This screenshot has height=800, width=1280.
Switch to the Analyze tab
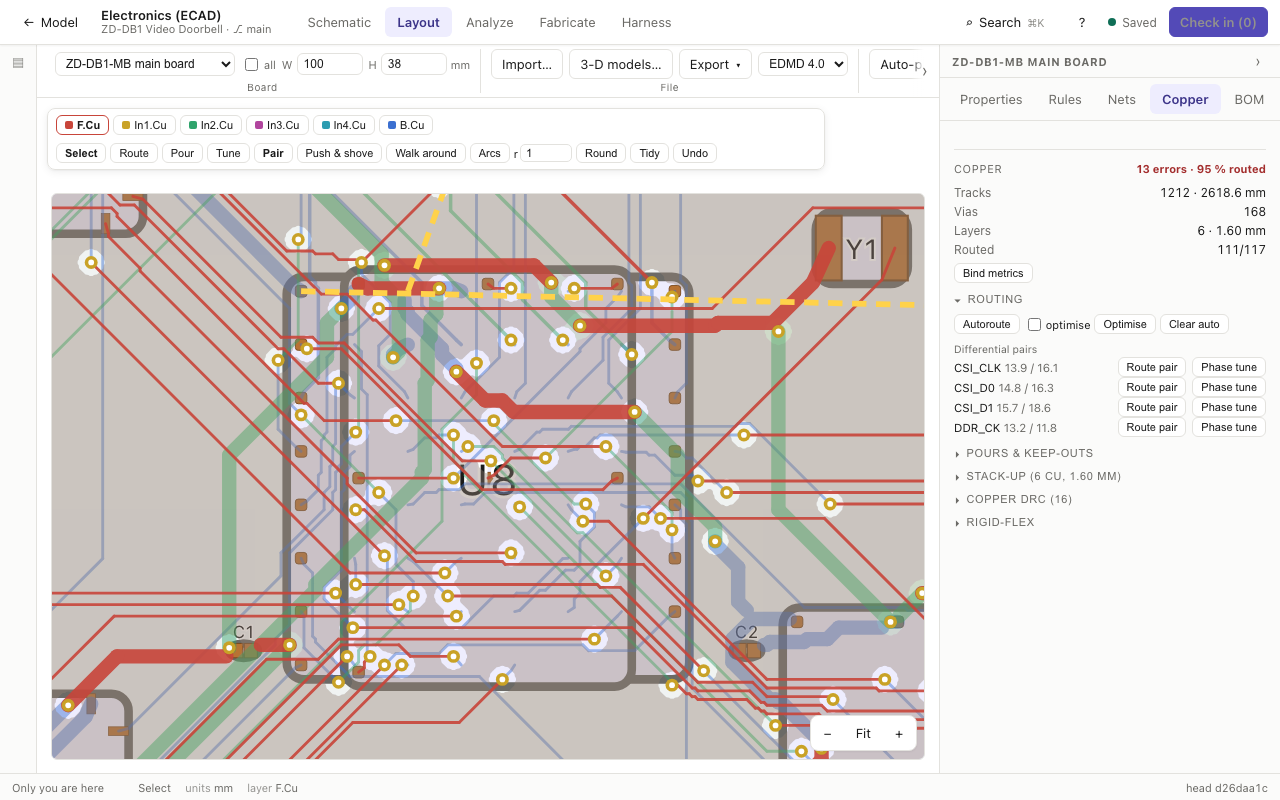490,22
